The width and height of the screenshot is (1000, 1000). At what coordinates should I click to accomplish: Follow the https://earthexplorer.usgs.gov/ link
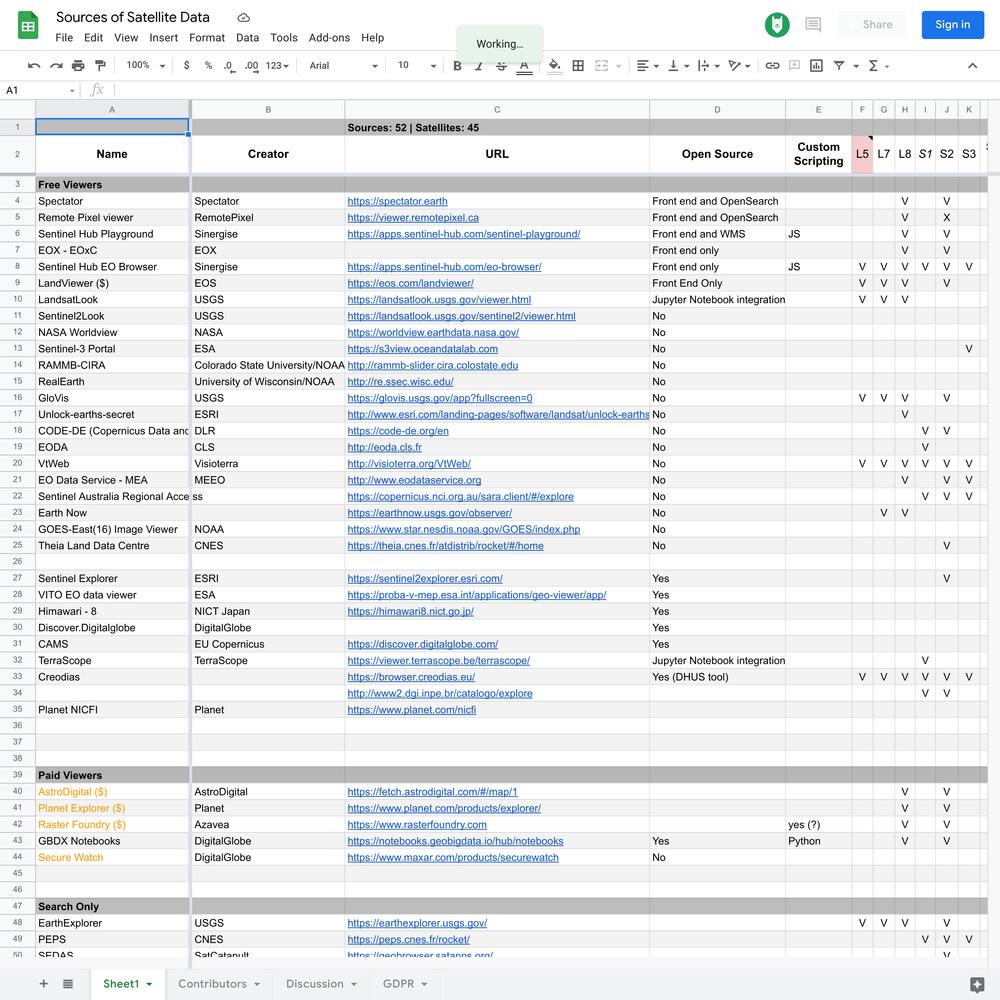(417, 923)
